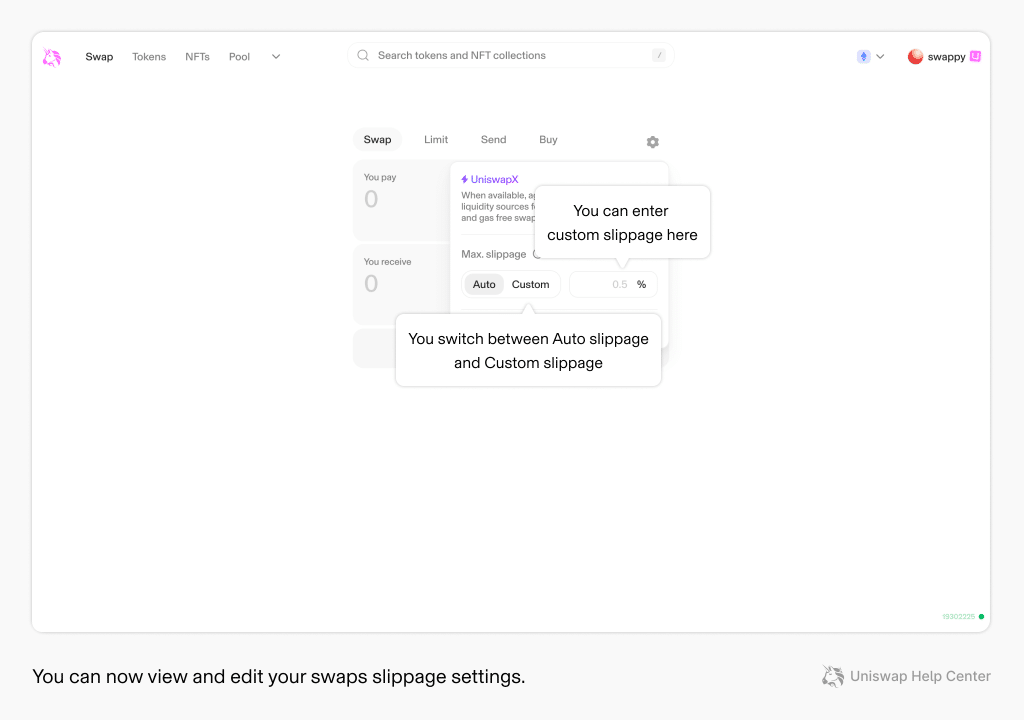Viewport: 1024px width, 720px height.
Task: Click the UniswapX lightning bolt icon
Action: pyautogui.click(x=464, y=179)
